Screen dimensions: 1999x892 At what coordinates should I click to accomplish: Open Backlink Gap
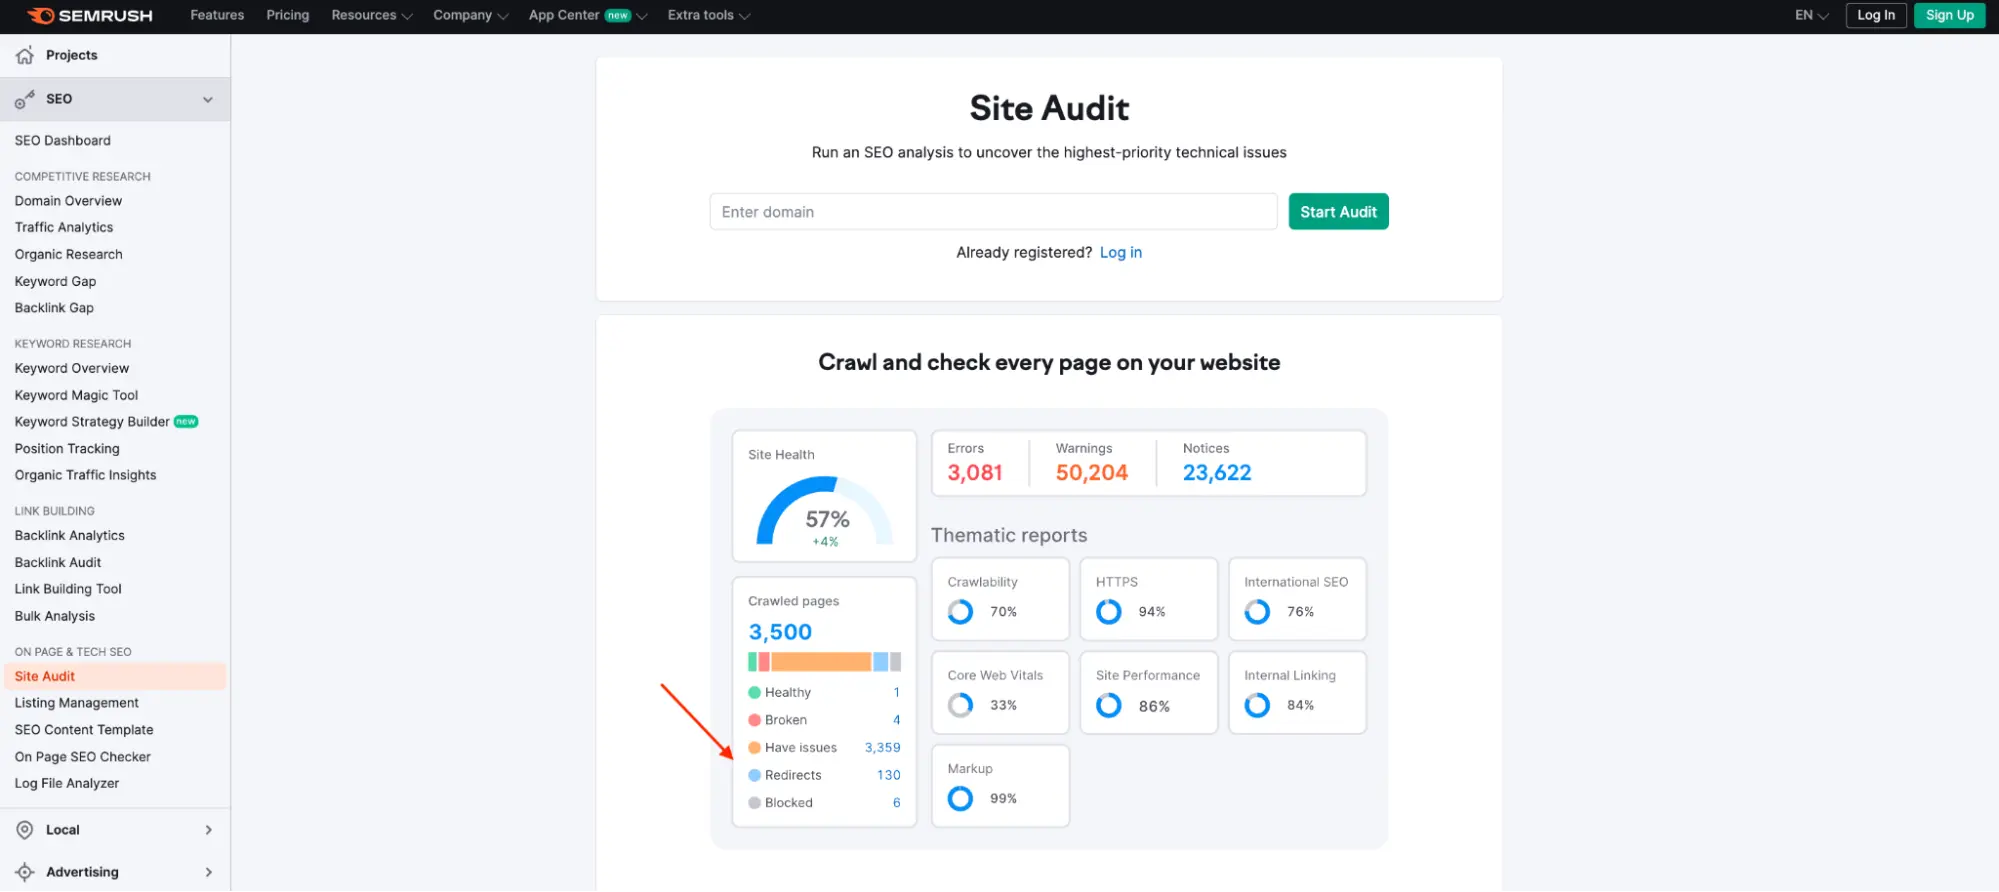click(54, 308)
